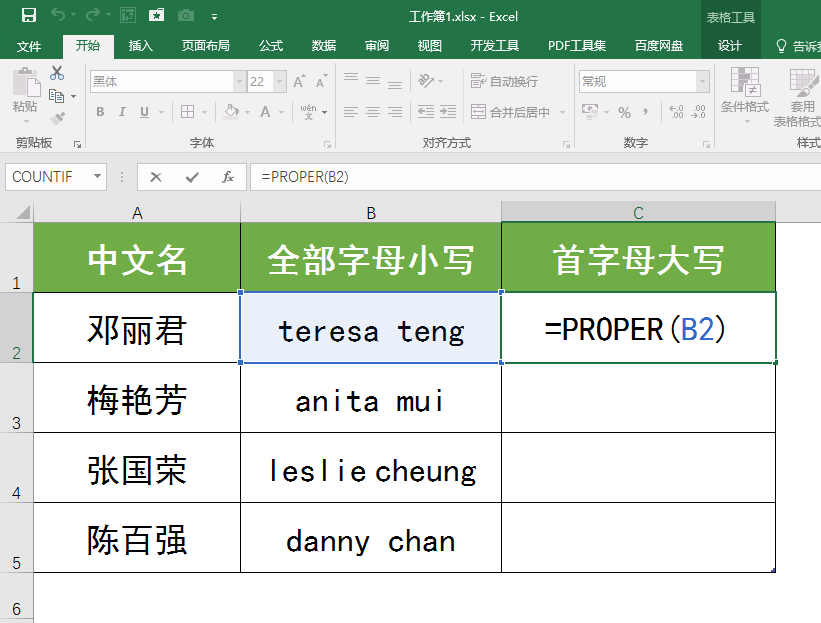Switch to the 插入 Insert tab
The image size is (821, 623).
[x=141, y=46]
